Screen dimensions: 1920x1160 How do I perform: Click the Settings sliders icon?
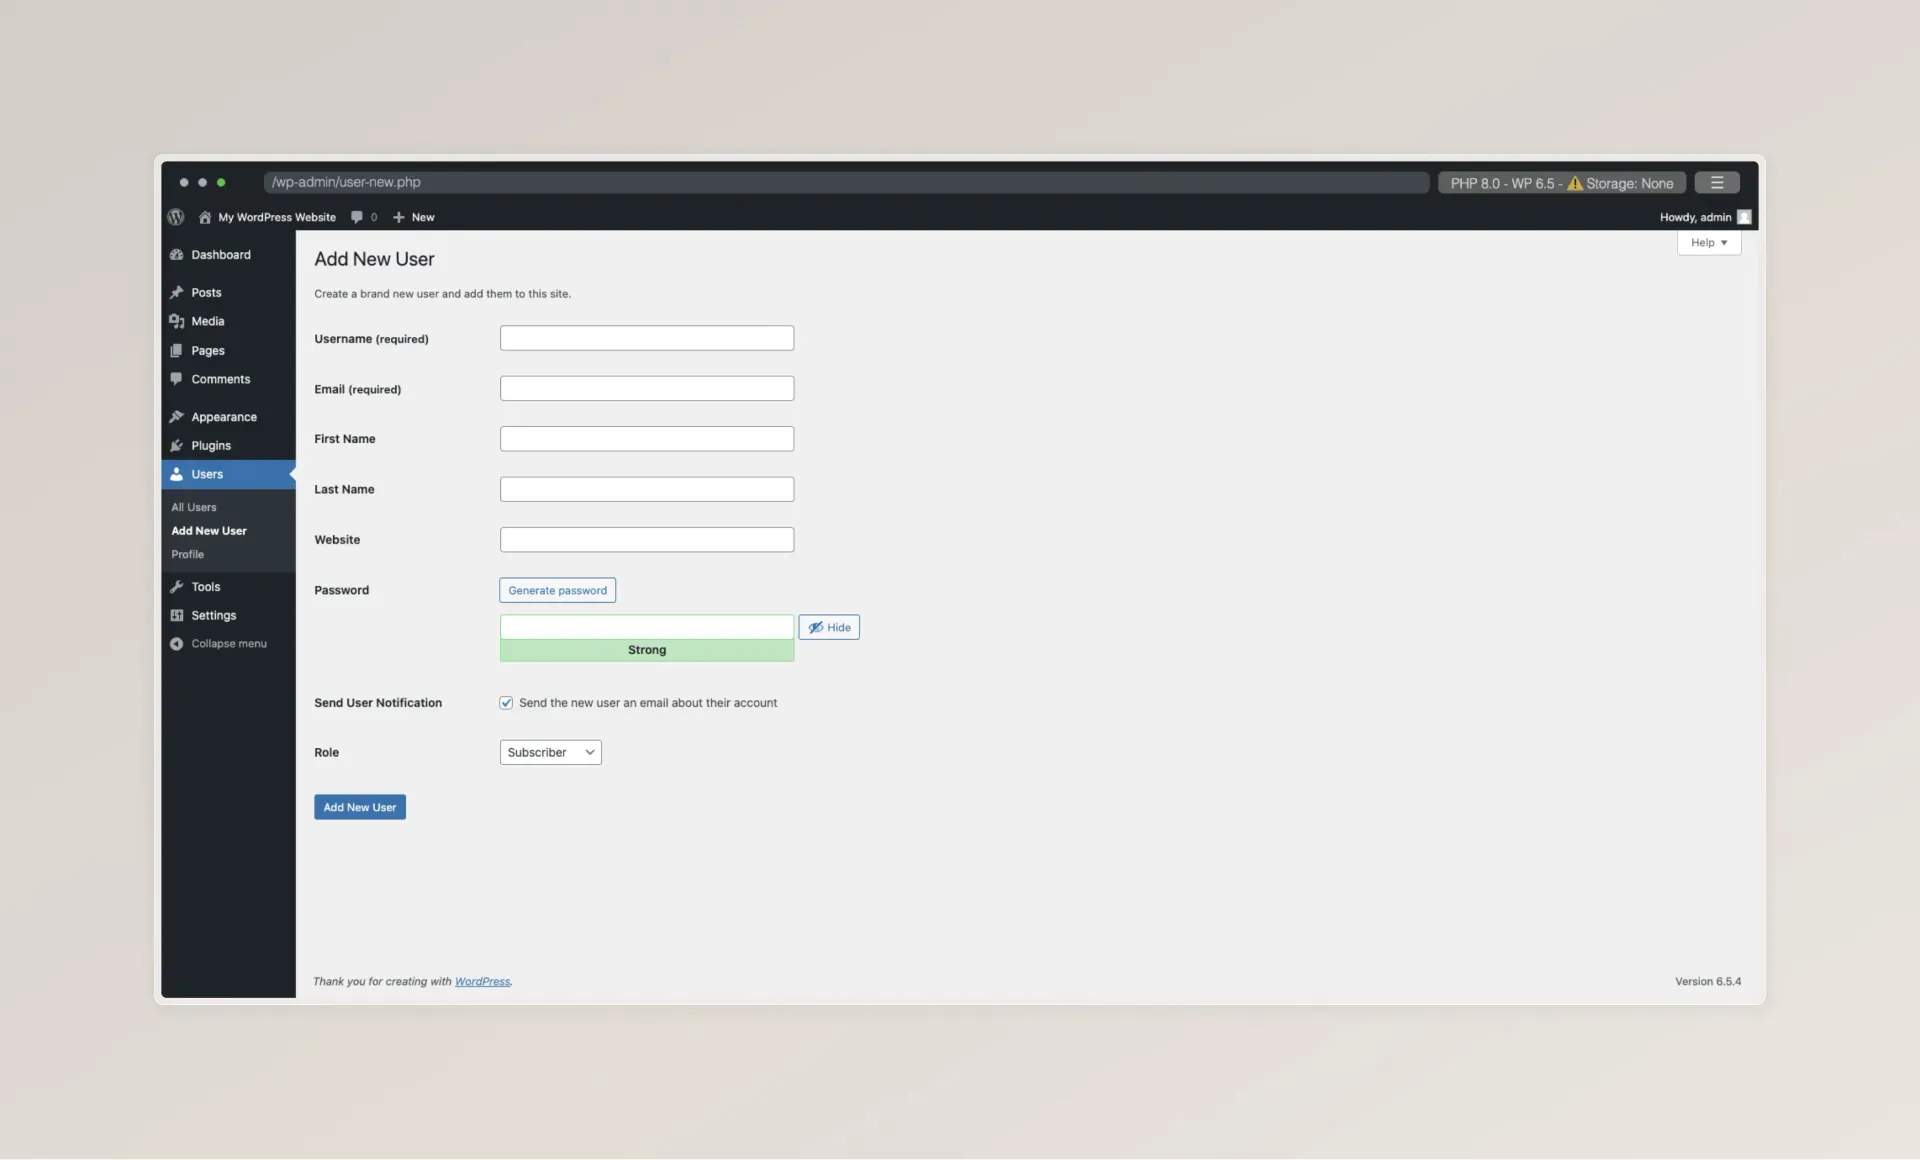(177, 616)
